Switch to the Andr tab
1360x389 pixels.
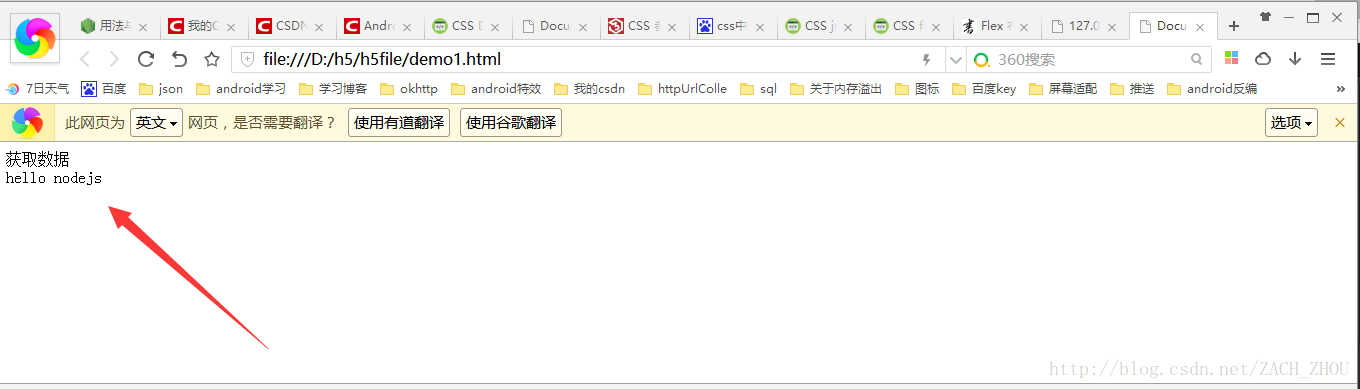point(378,26)
